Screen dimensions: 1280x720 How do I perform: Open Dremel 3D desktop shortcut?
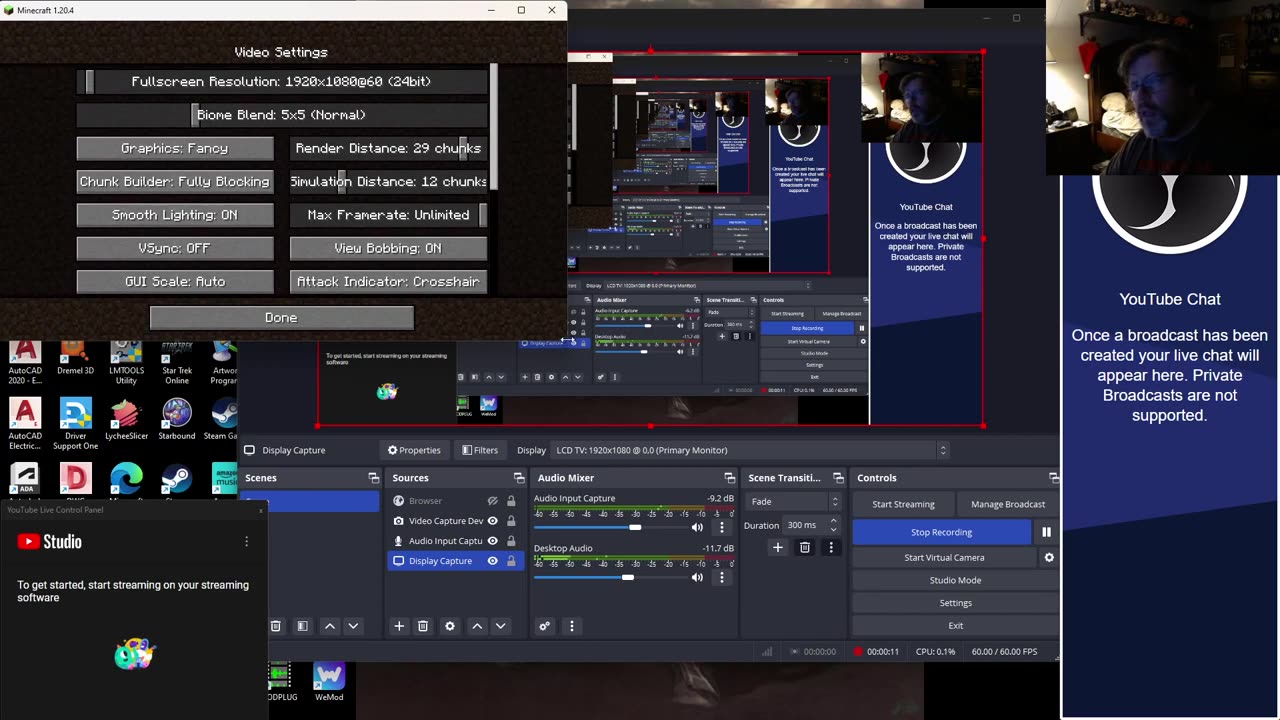[76, 358]
